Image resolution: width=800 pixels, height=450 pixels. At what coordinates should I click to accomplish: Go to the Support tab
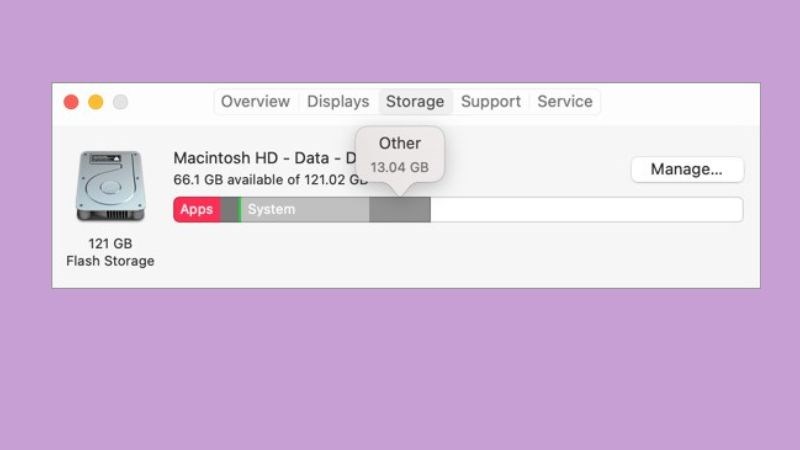491,102
